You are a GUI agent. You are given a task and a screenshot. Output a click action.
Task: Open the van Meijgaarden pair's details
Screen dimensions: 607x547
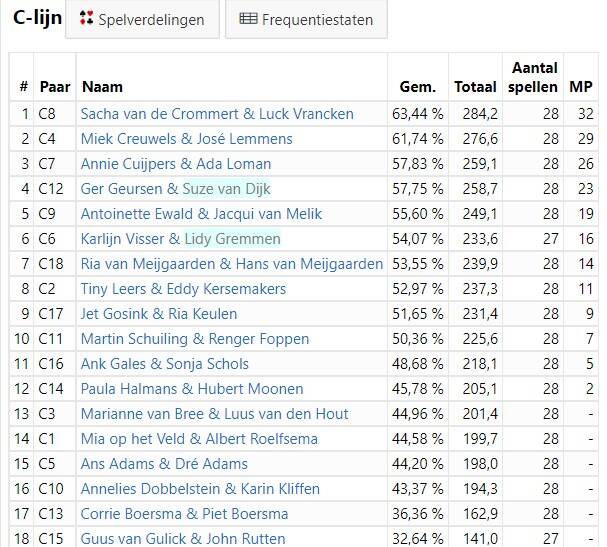click(x=232, y=264)
